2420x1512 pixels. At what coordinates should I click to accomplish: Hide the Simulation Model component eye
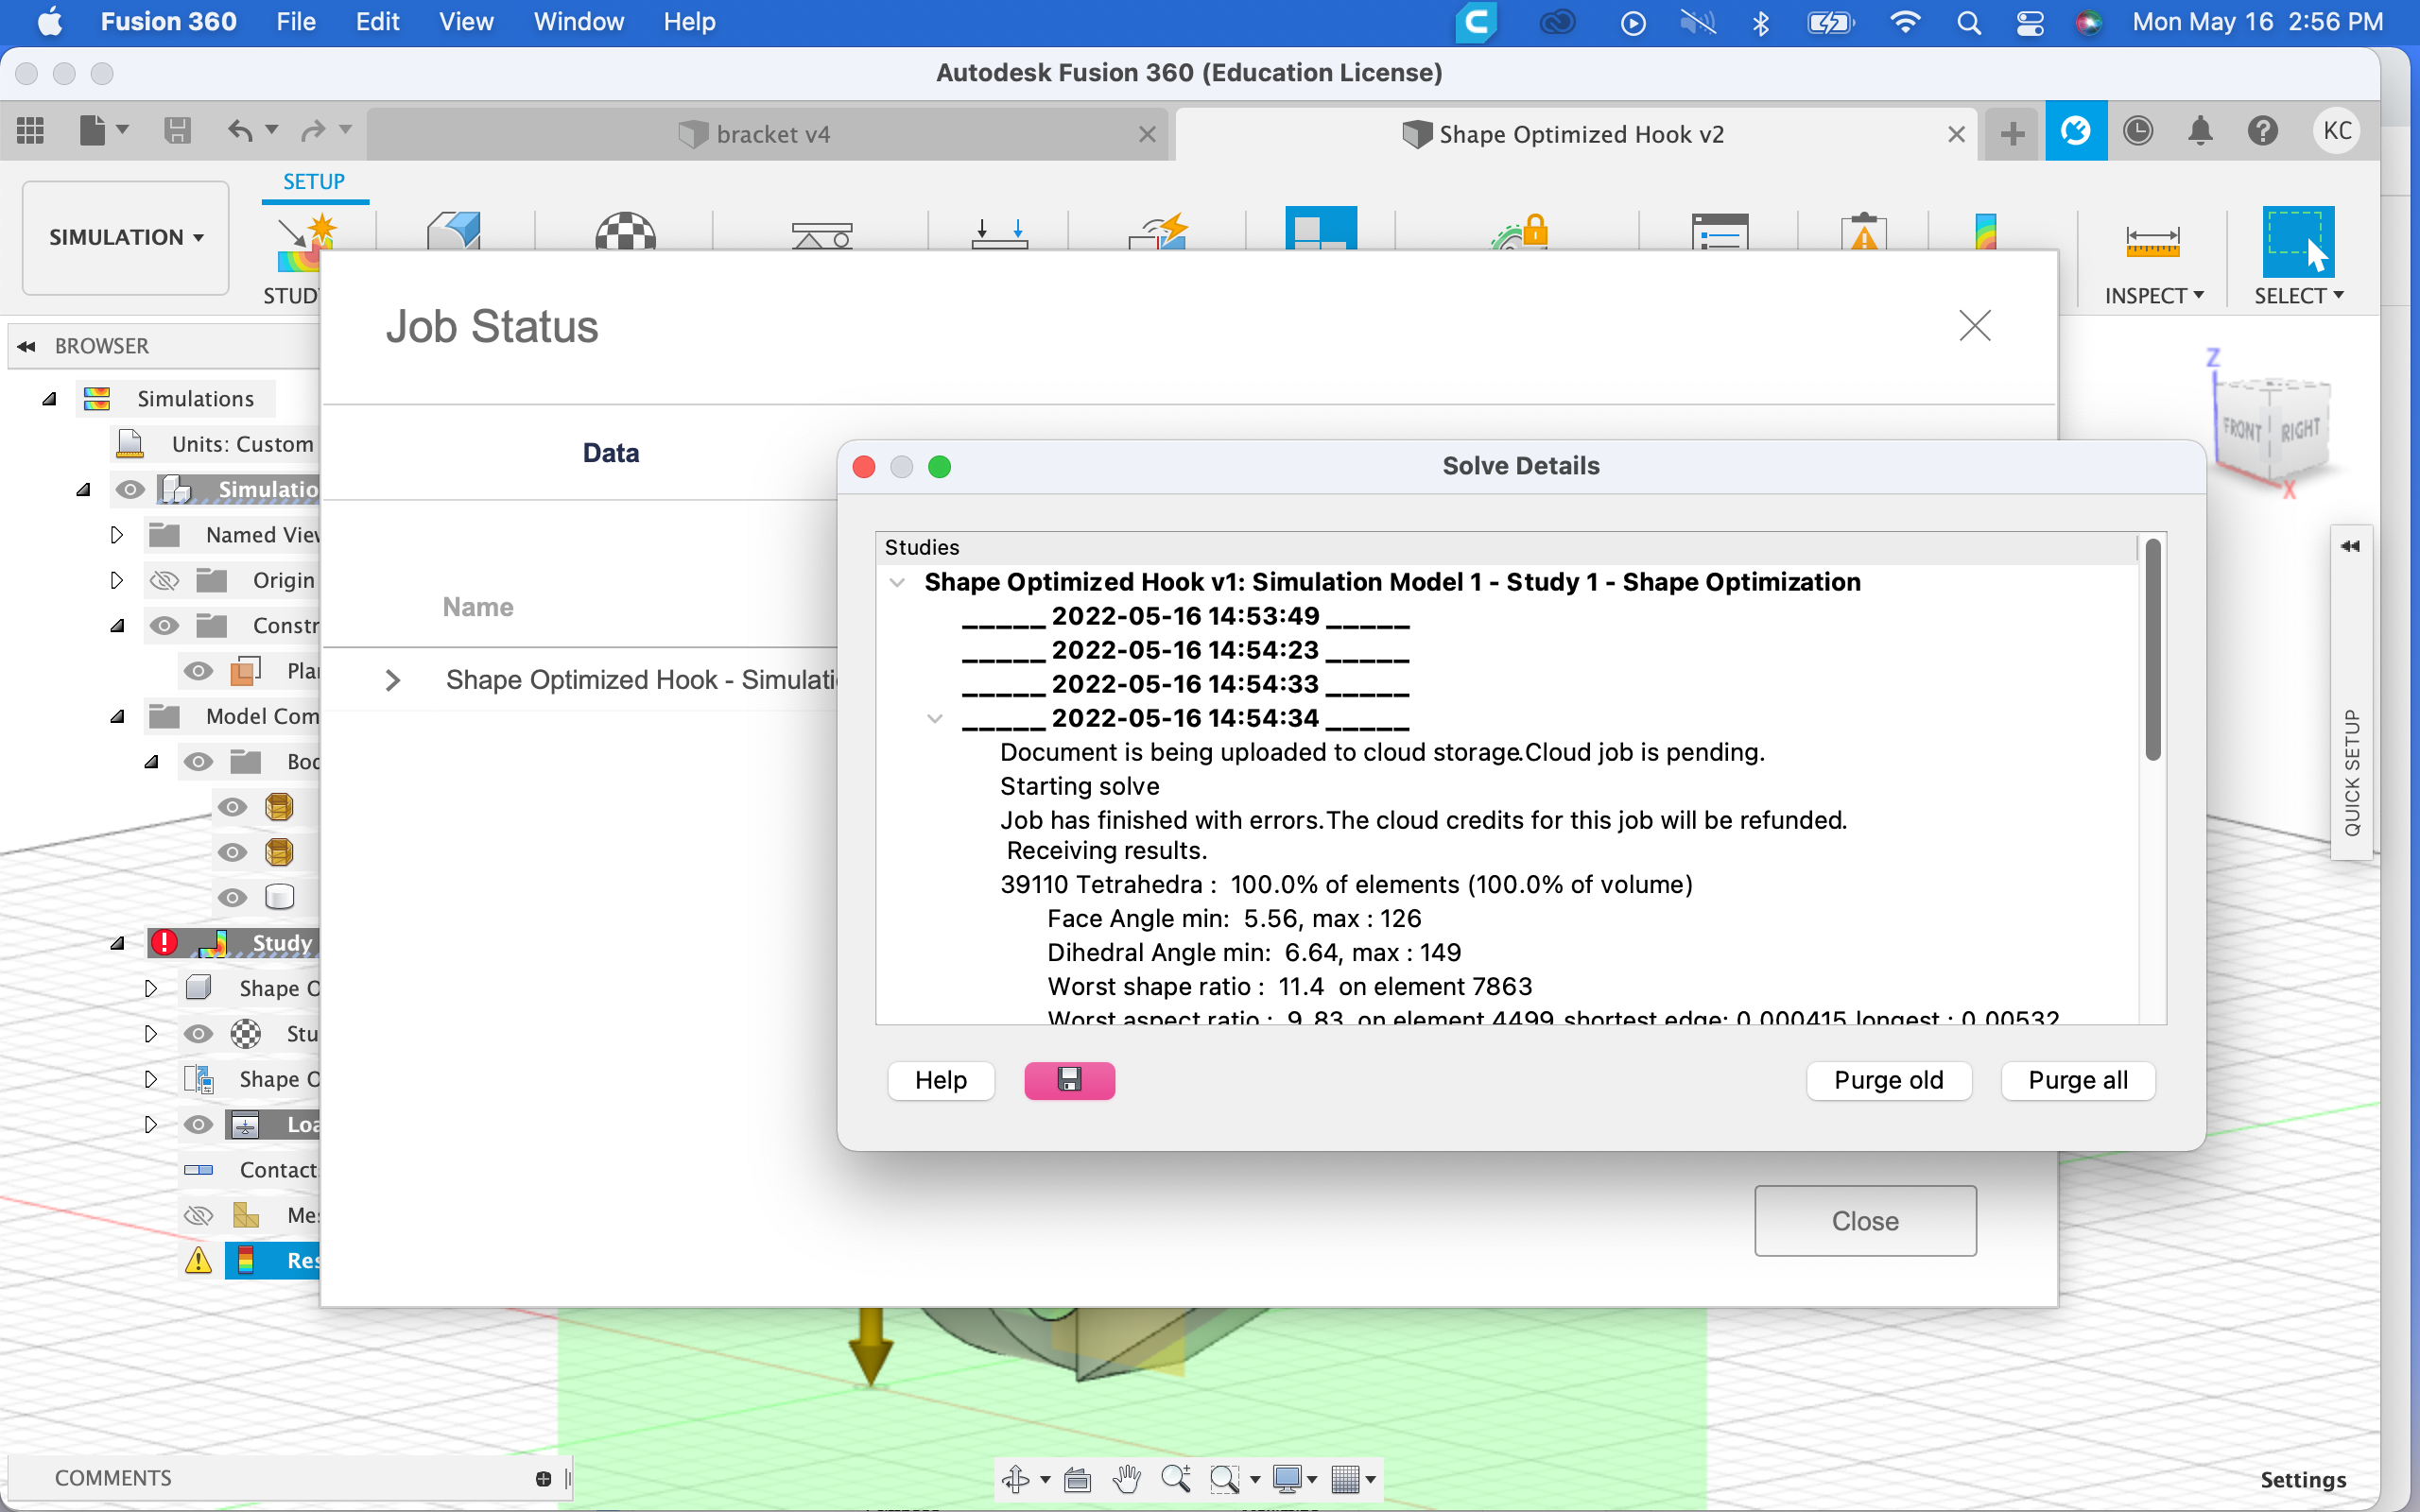click(130, 489)
